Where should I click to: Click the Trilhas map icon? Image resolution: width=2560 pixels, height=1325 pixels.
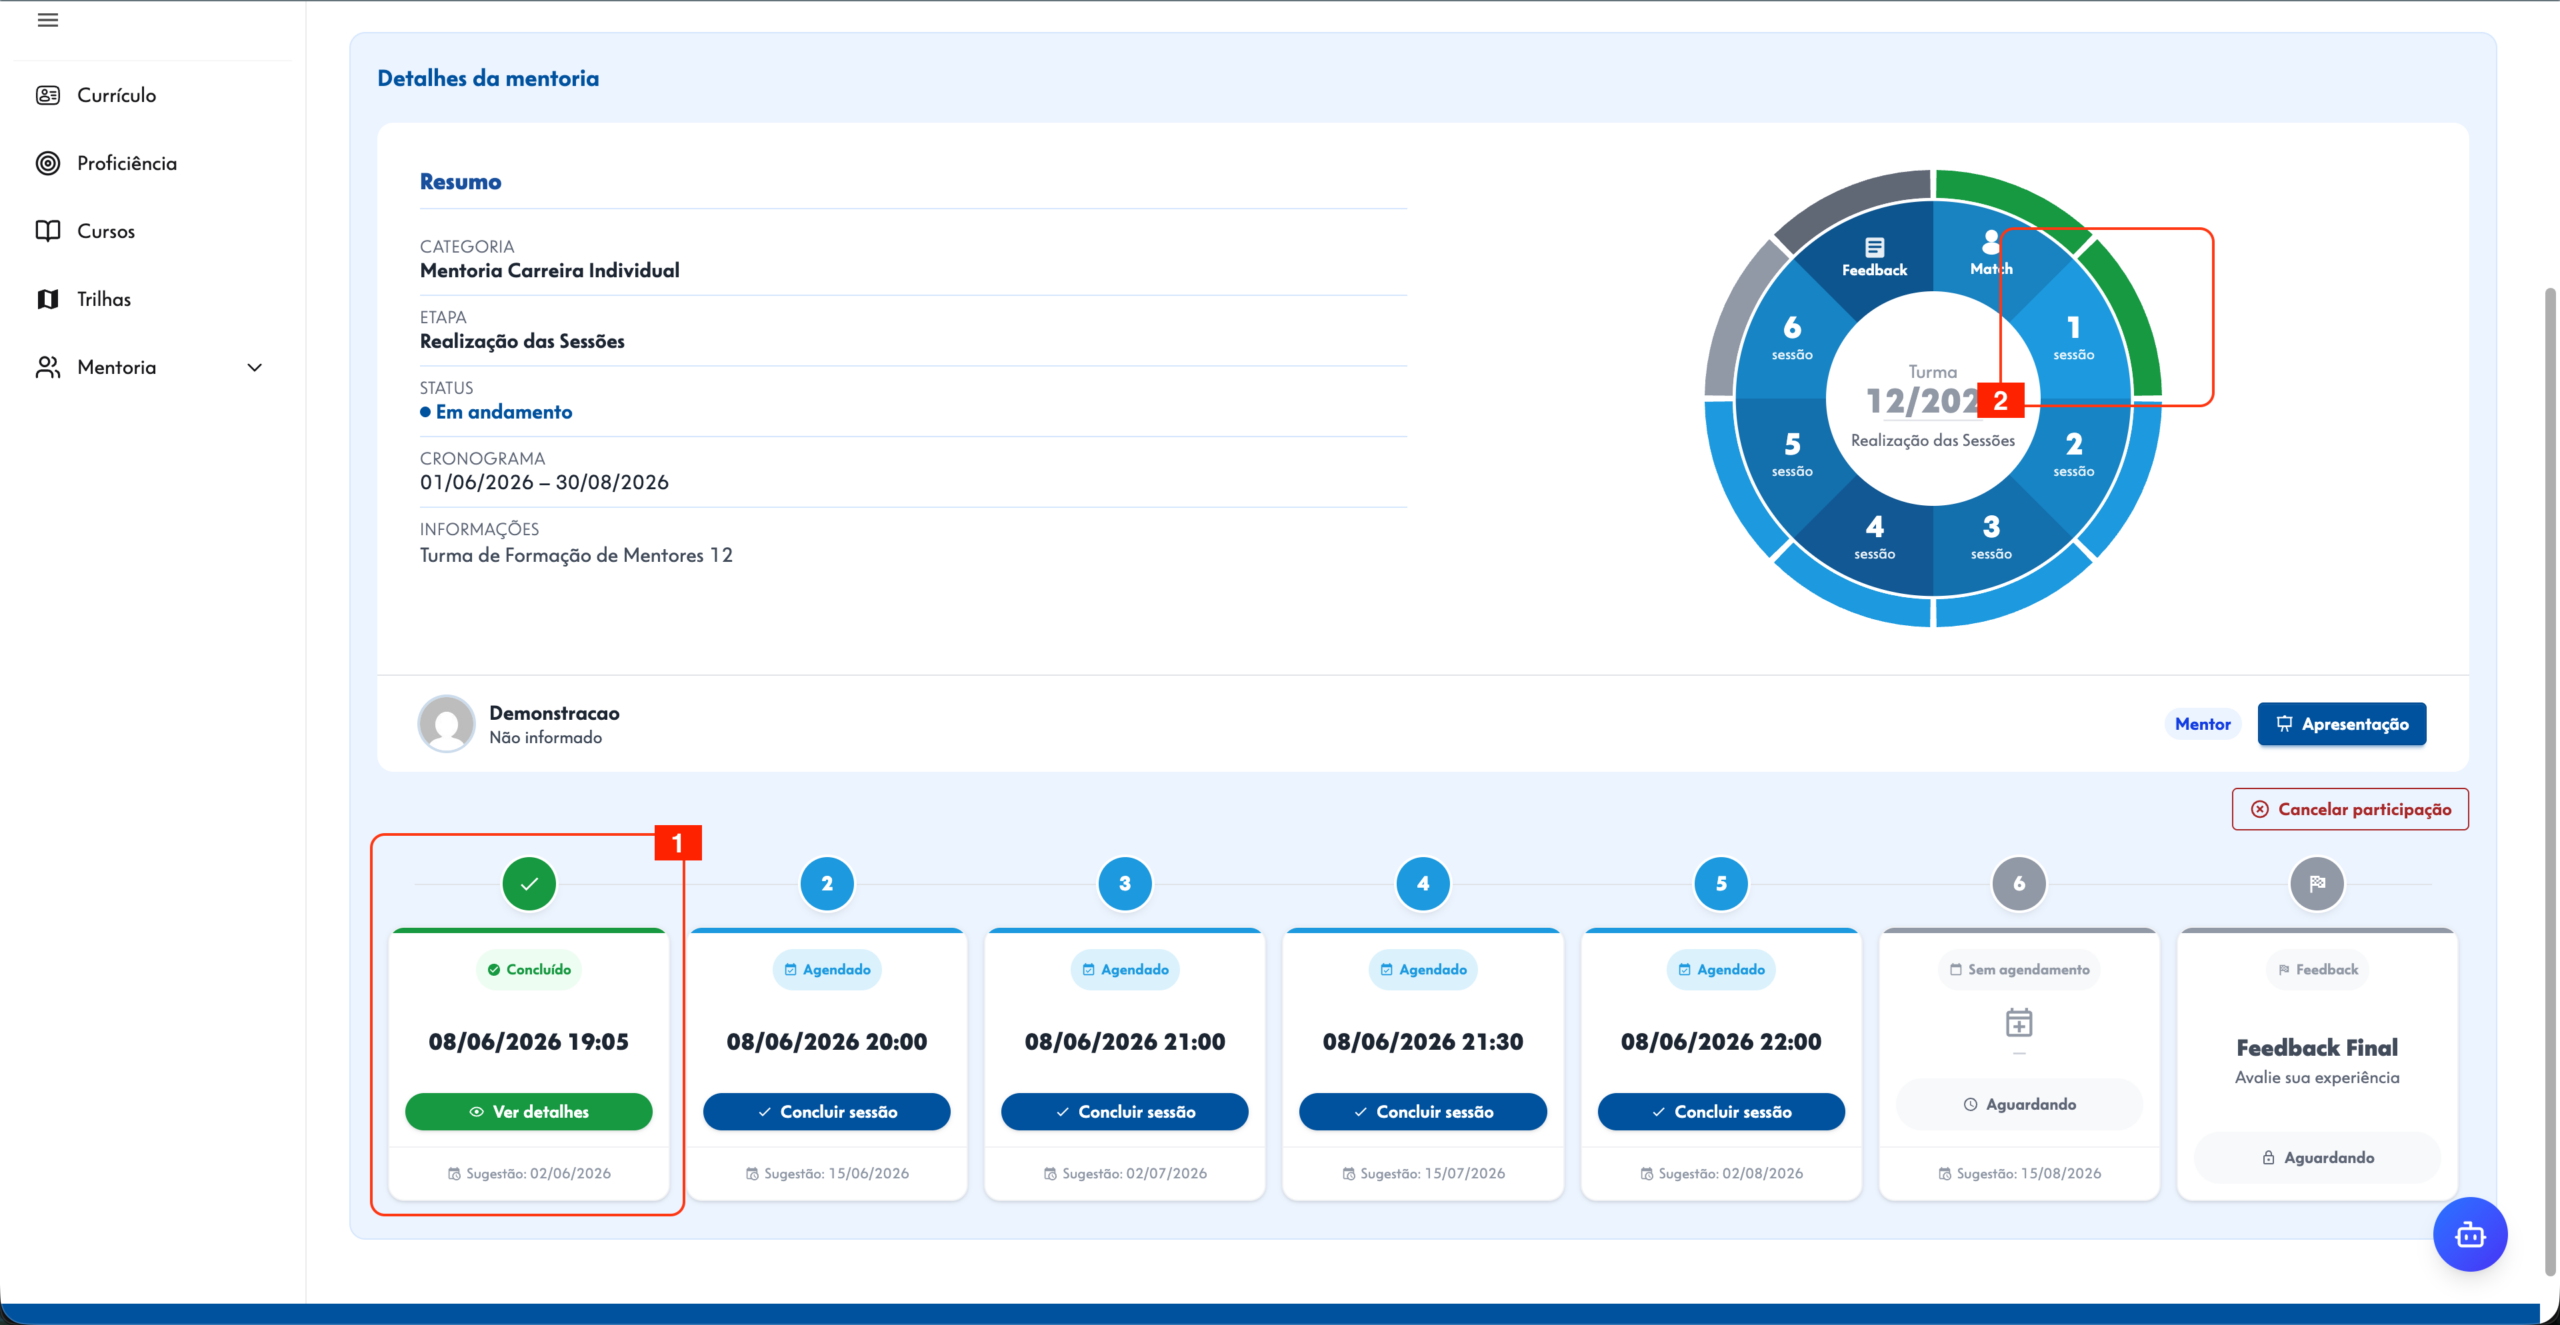[47, 299]
